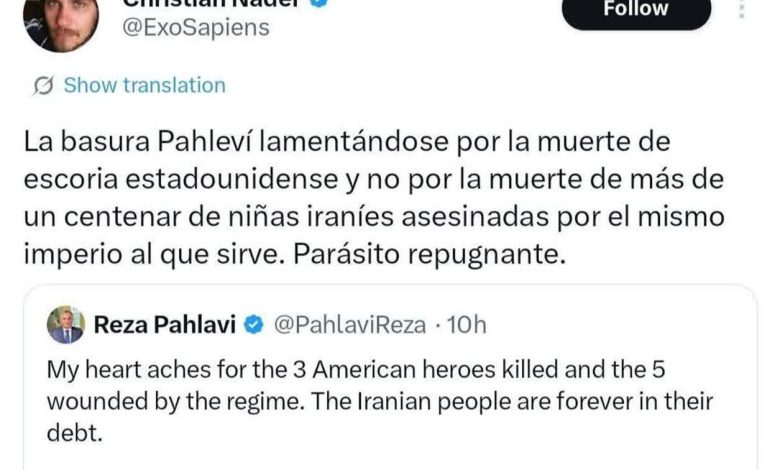Screen dimensions: 780x470
Task: Click the Follow button
Action: click(636, 11)
